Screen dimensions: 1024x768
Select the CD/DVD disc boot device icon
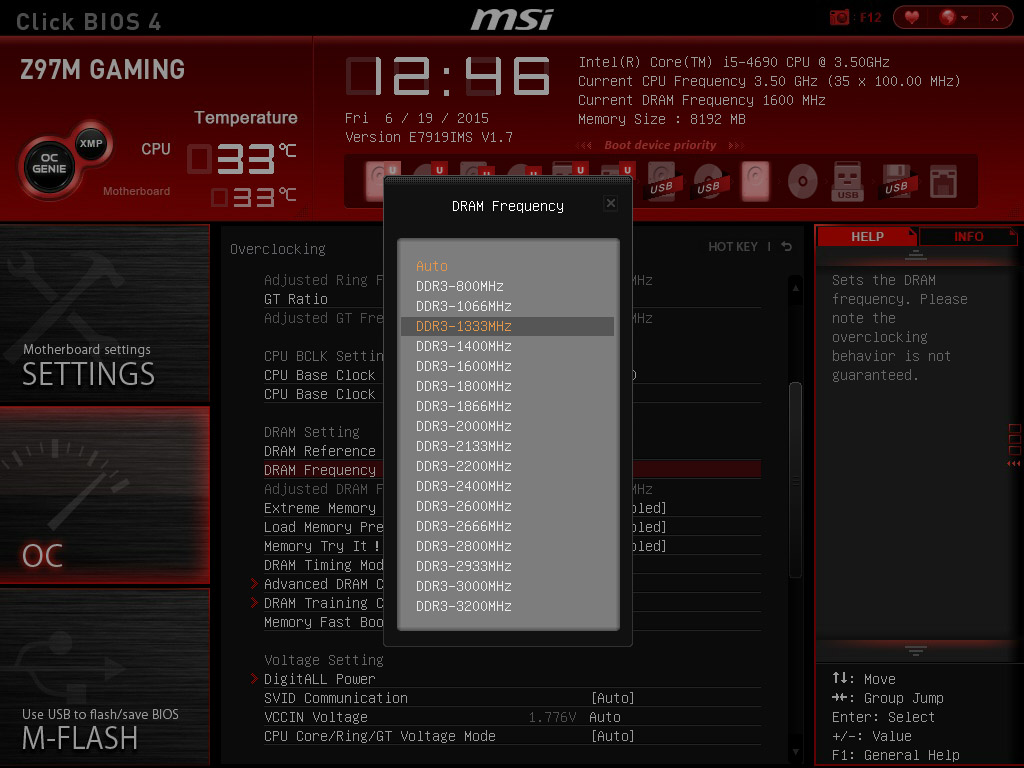click(802, 182)
